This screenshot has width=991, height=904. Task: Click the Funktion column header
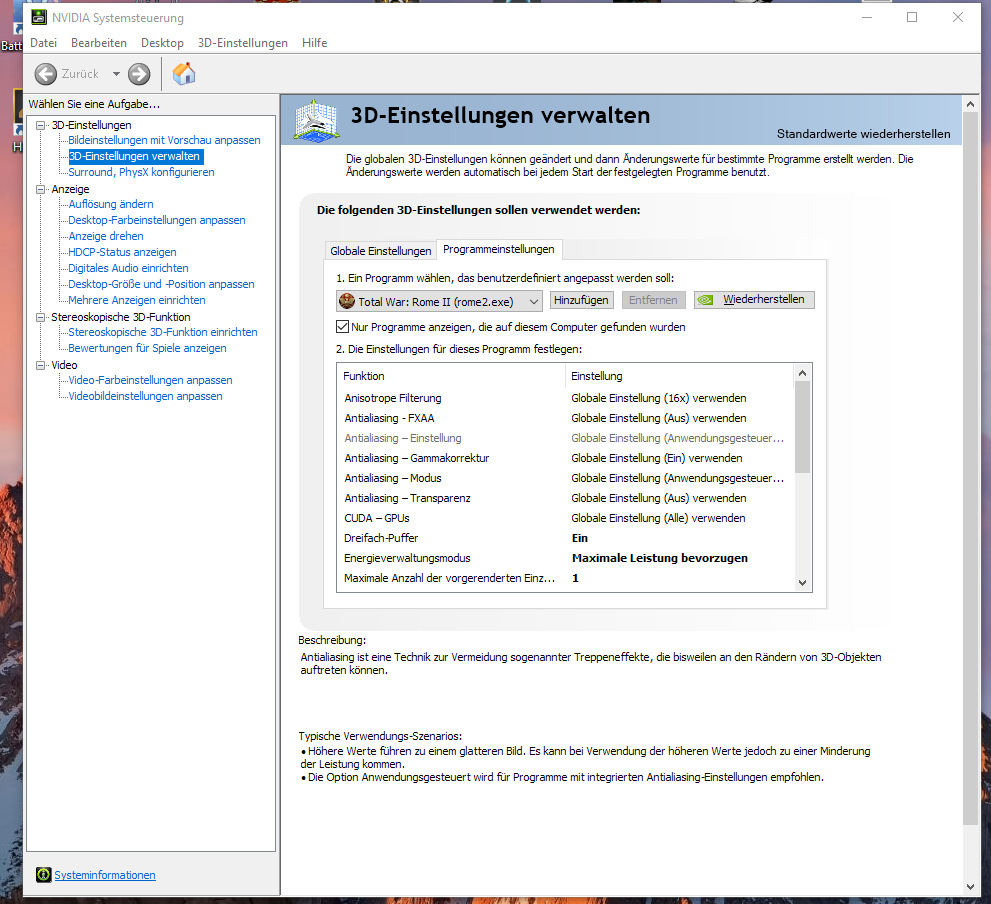tap(451, 376)
